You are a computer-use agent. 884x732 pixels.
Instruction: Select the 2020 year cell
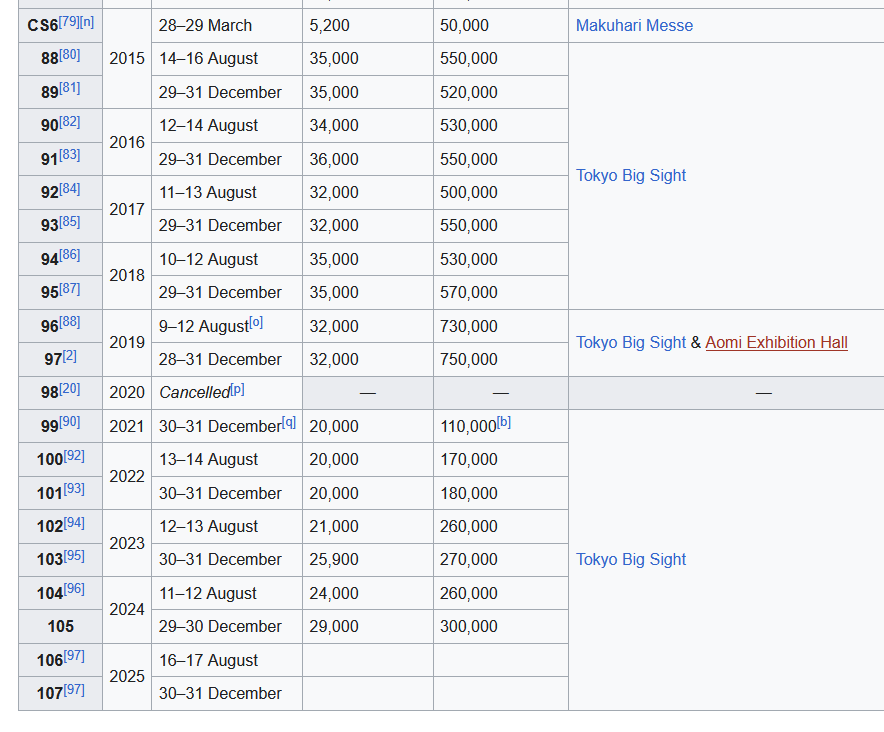click(127, 393)
